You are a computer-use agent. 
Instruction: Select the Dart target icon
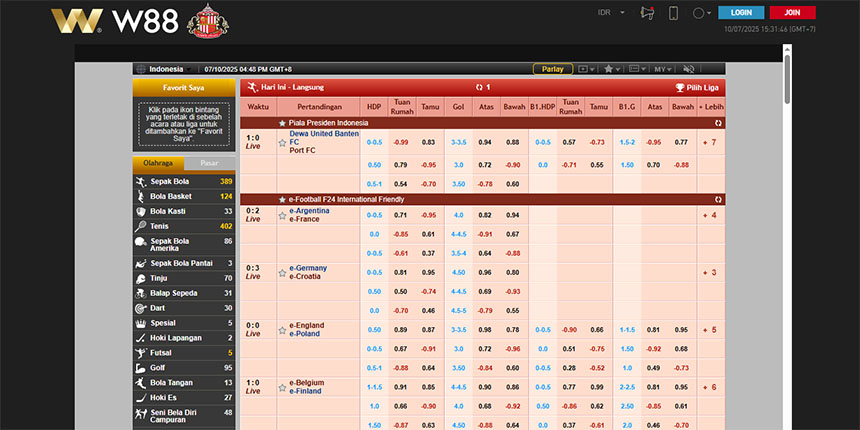tap(141, 308)
